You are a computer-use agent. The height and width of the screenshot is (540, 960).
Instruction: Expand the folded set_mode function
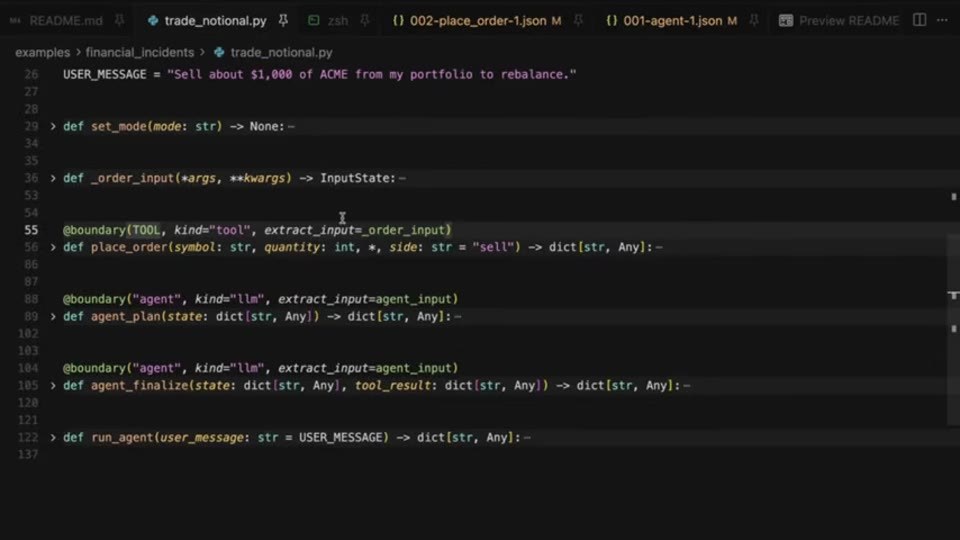53,126
